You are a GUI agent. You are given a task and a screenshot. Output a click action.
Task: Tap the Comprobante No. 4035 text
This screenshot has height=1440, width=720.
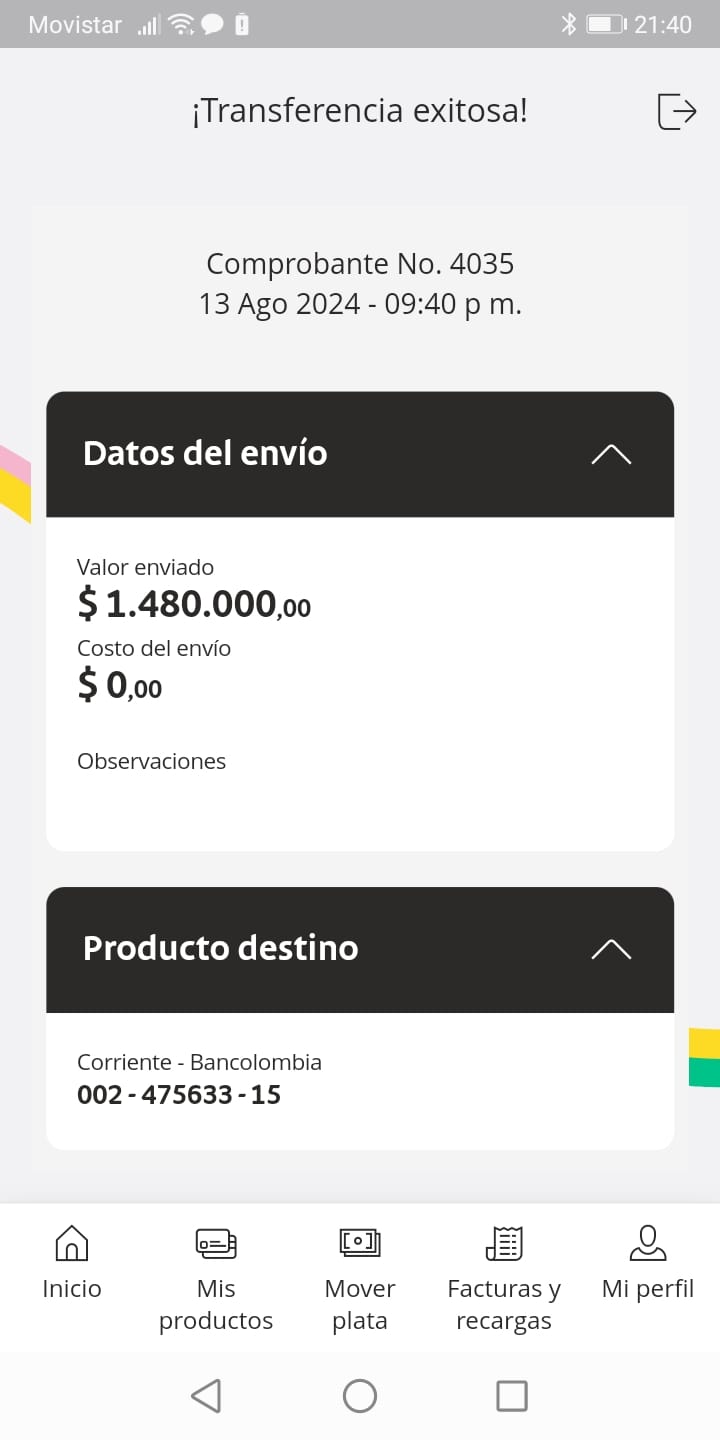pos(360,264)
